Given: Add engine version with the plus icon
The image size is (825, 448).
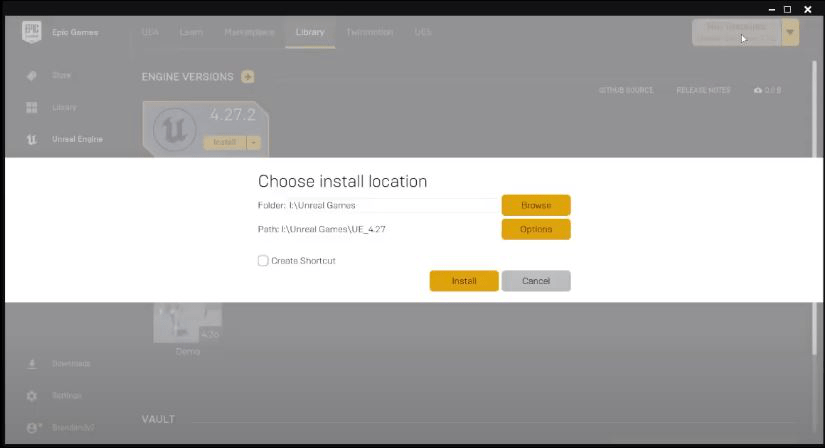Looking at the screenshot, I should tap(247, 77).
